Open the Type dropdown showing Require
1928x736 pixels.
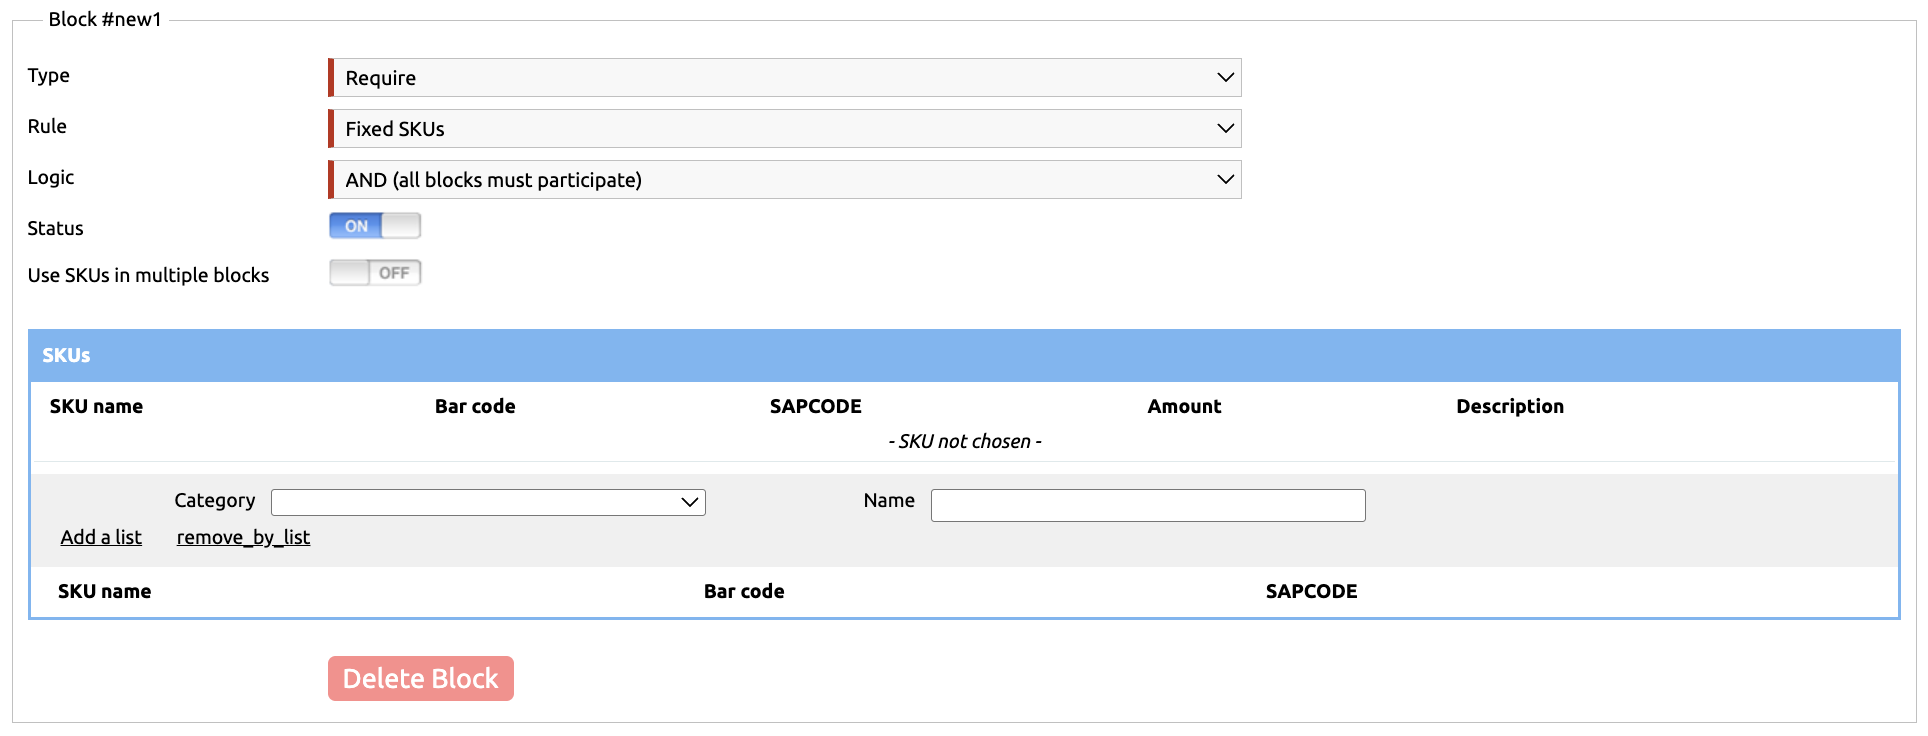pos(785,78)
